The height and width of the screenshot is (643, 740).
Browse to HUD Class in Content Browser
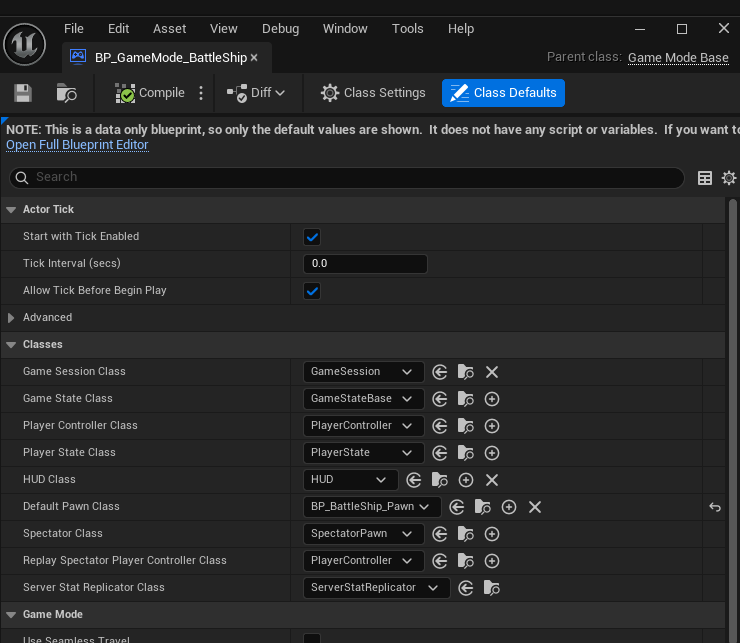pyautogui.click(x=440, y=480)
